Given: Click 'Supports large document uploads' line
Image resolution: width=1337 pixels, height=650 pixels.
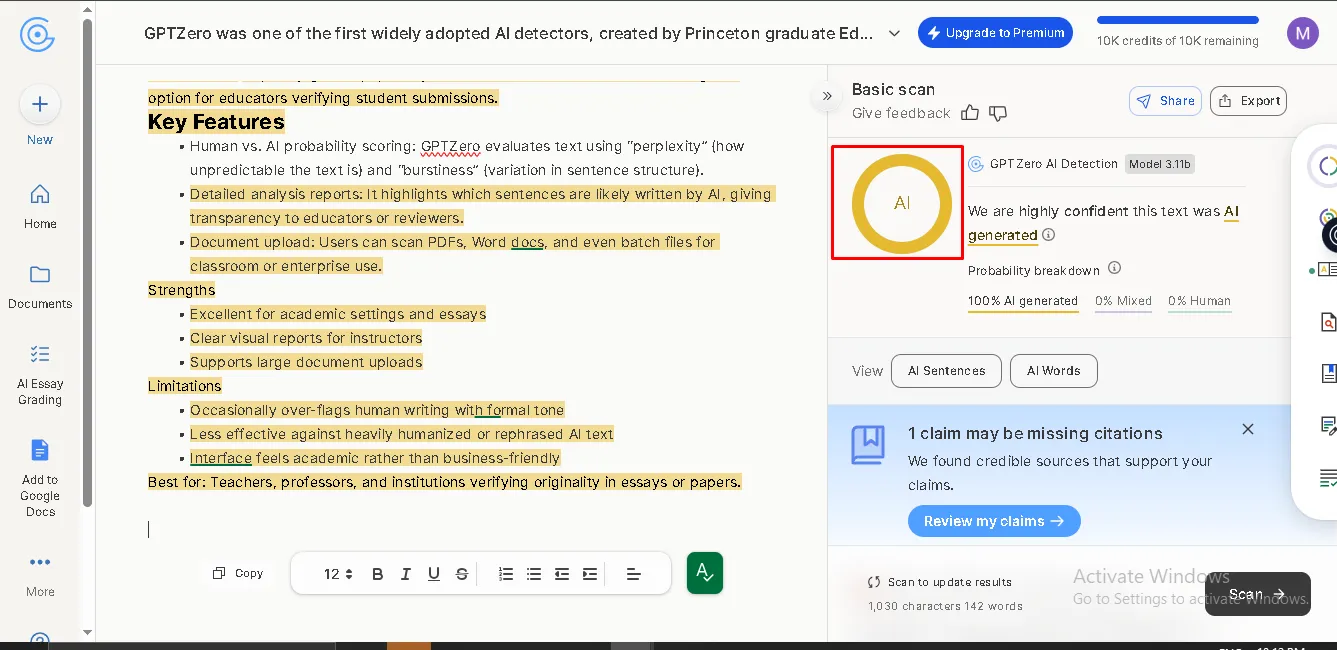Looking at the screenshot, I should point(306,362).
